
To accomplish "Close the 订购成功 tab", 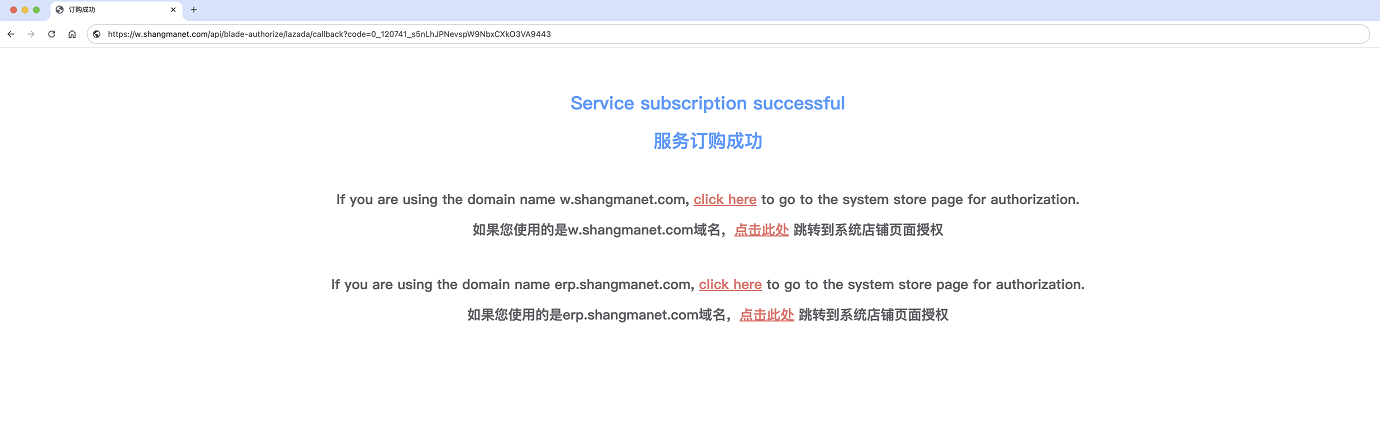I will tap(174, 10).
